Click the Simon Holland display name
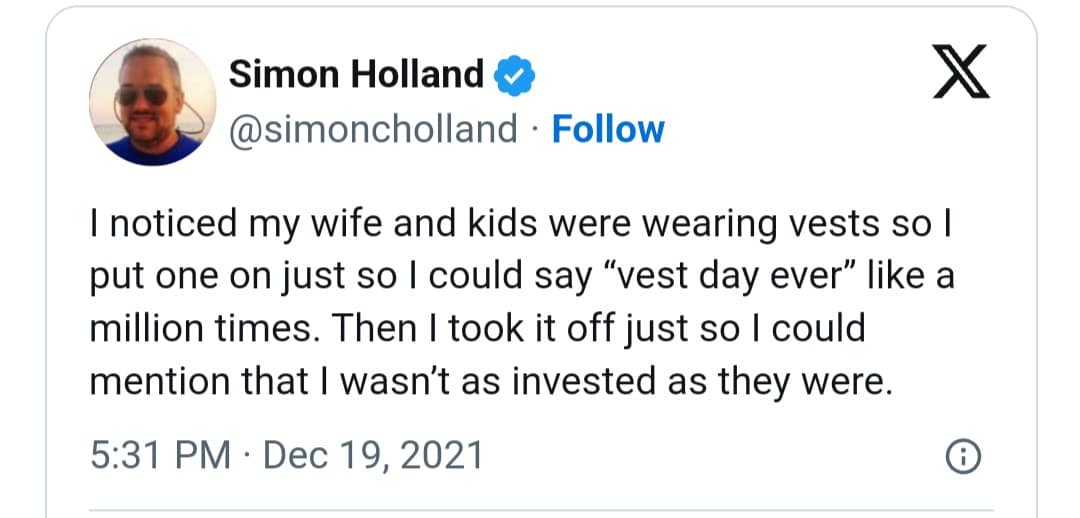The height and width of the screenshot is (518, 1080). [356, 74]
